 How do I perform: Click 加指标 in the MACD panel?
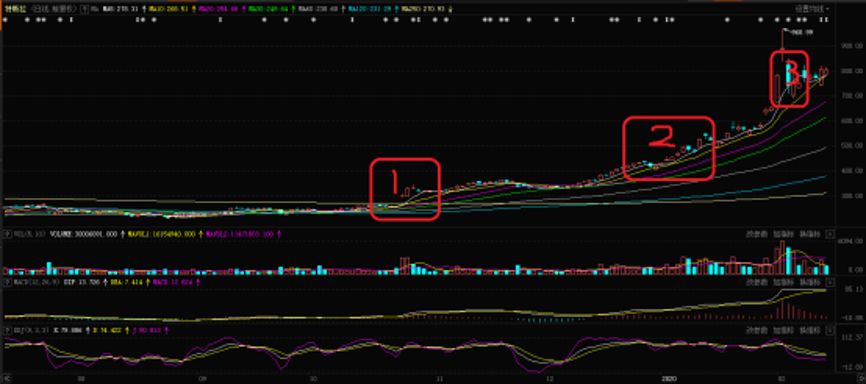click(x=783, y=282)
